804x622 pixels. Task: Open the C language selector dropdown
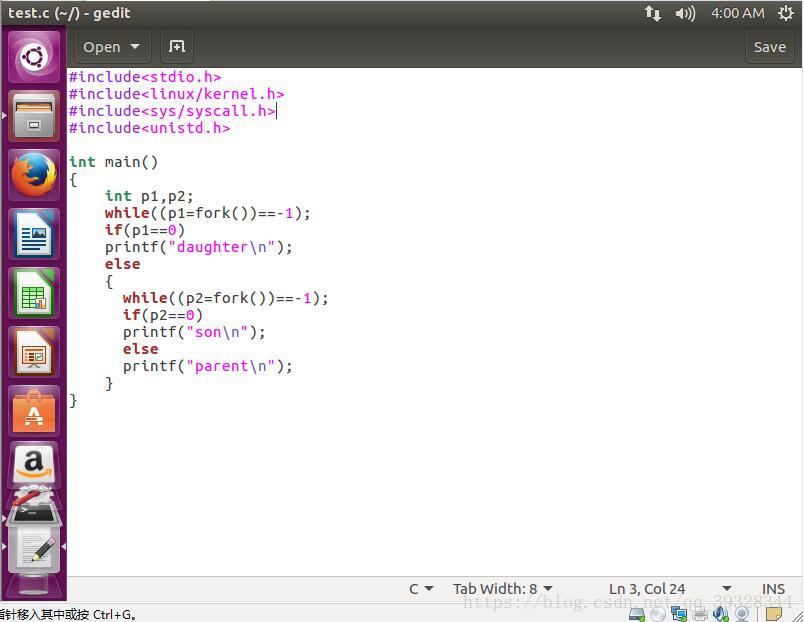[x=421, y=589]
